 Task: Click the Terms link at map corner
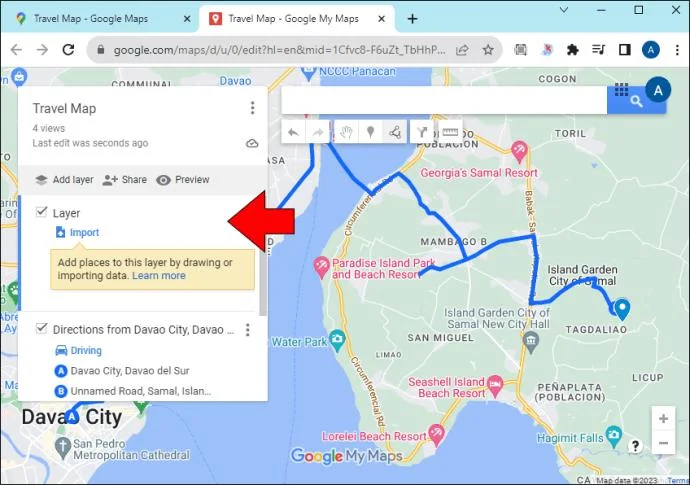point(679,480)
